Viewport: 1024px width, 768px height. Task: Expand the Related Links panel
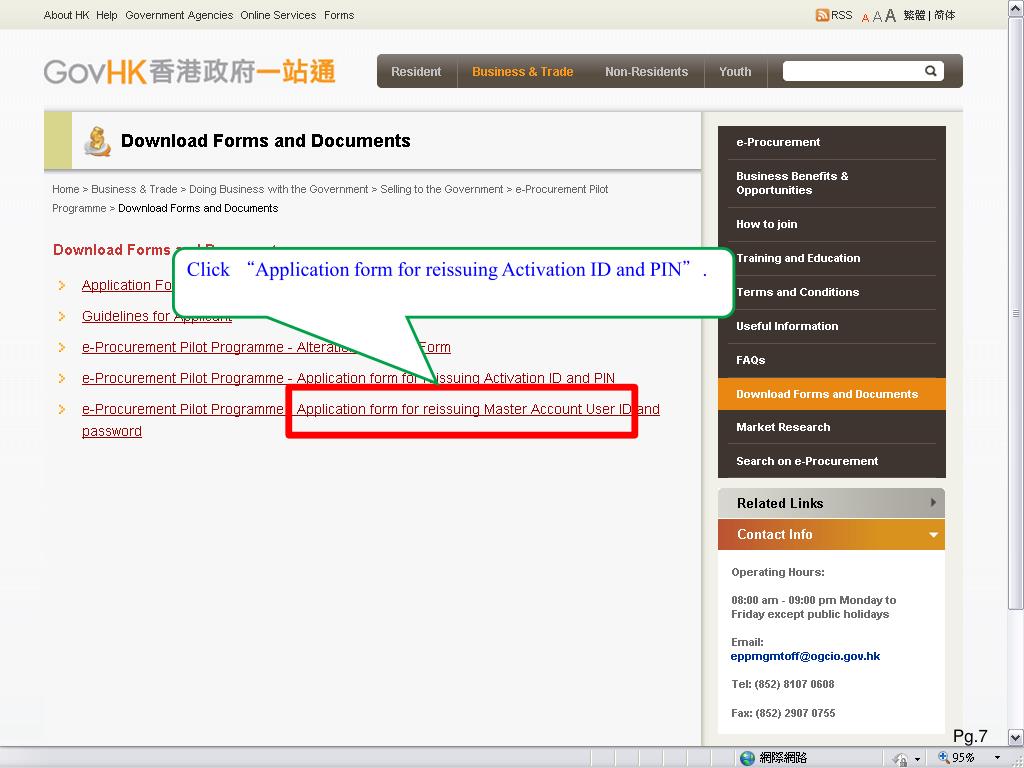[831, 503]
